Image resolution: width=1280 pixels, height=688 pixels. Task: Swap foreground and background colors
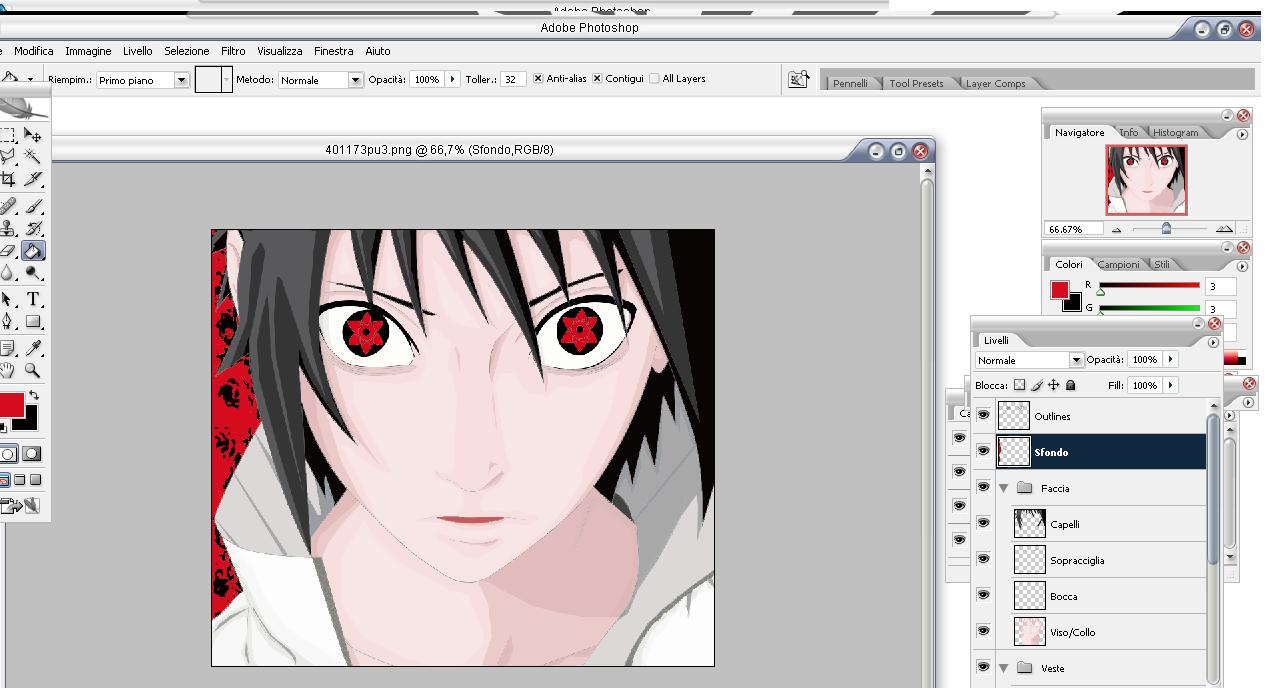click(34, 396)
